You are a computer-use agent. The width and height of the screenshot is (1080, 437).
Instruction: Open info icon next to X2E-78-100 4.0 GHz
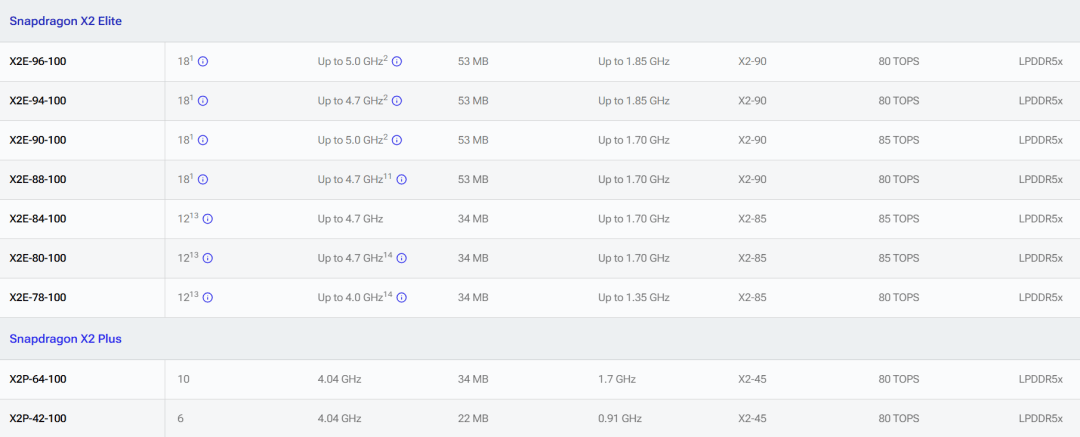[402, 298]
